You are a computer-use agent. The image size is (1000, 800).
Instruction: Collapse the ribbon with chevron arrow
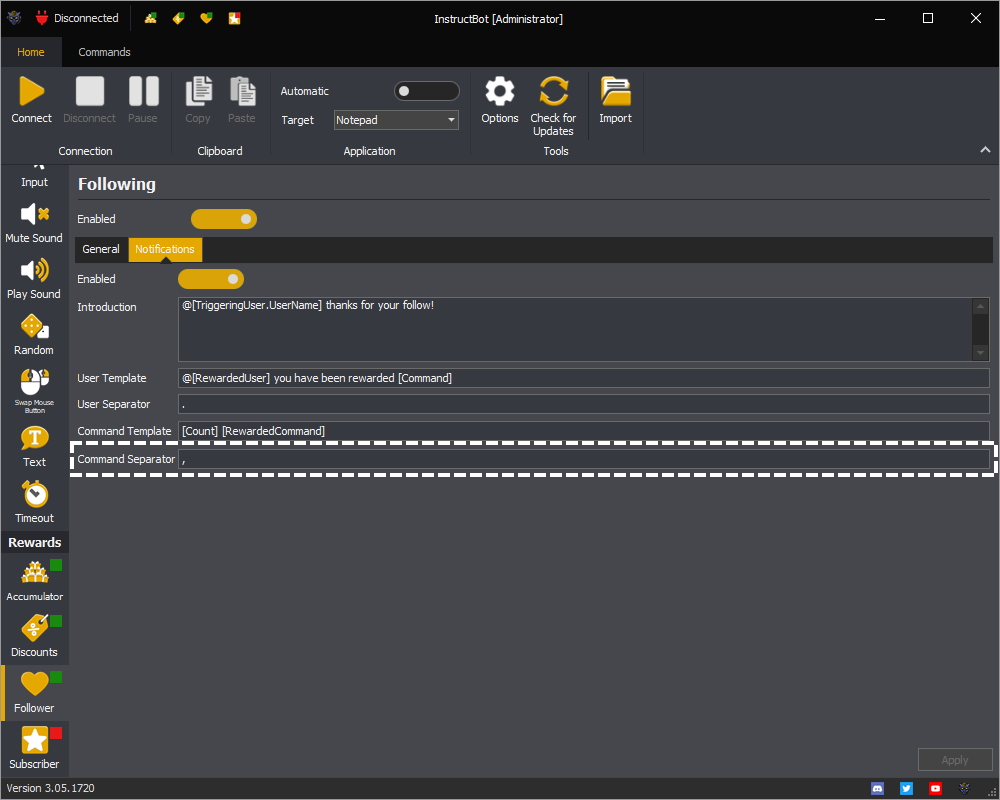point(985,150)
